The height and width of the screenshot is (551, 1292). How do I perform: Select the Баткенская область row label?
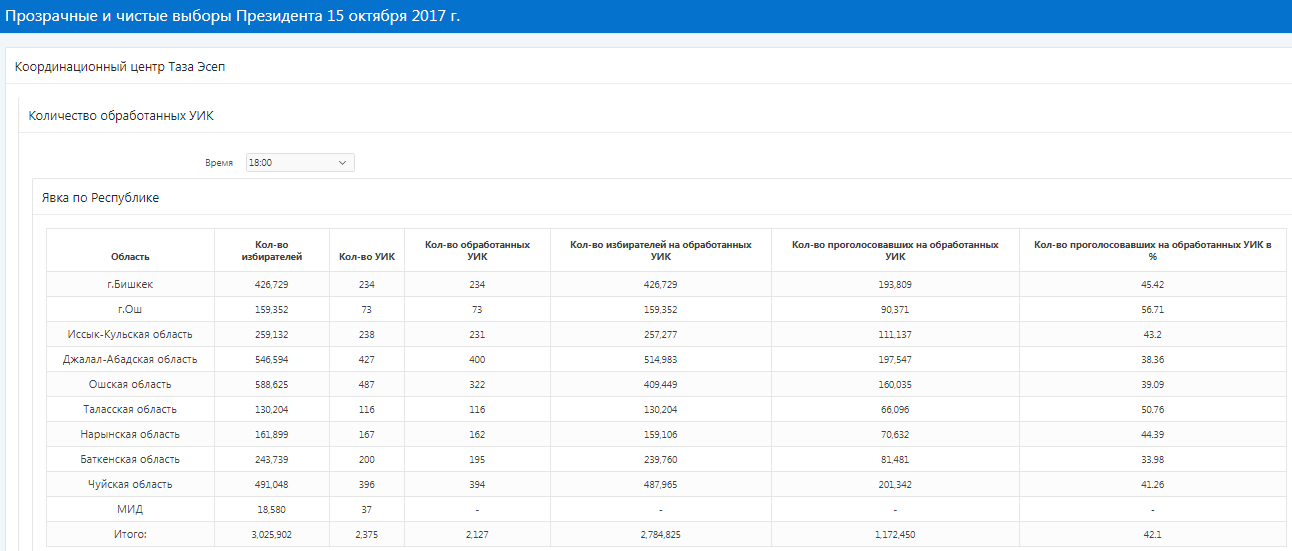pyautogui.click(x=130, y=459)
